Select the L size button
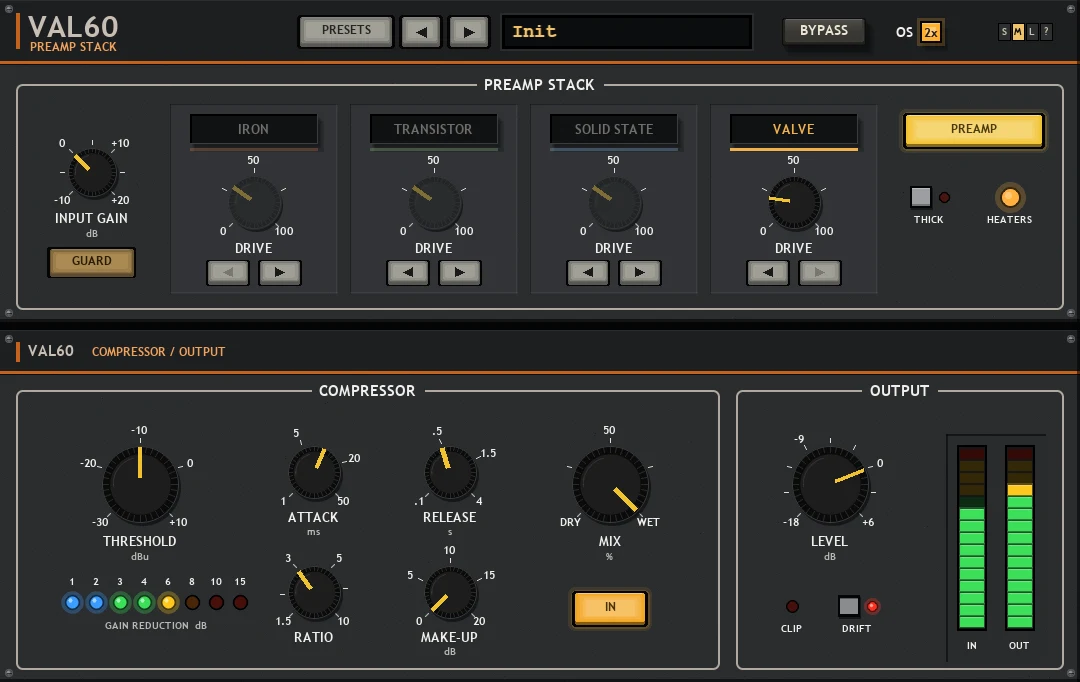 [1032, 32]
